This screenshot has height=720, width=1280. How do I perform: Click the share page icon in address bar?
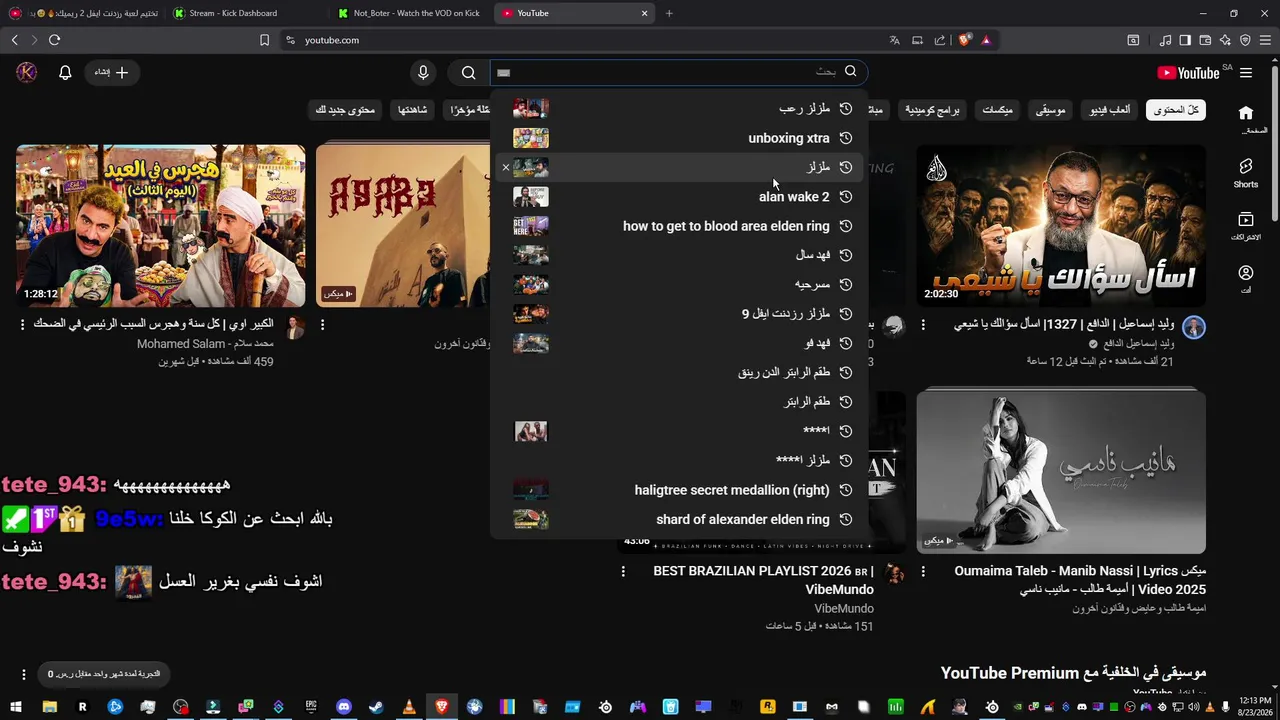click(x=940, y=40)
